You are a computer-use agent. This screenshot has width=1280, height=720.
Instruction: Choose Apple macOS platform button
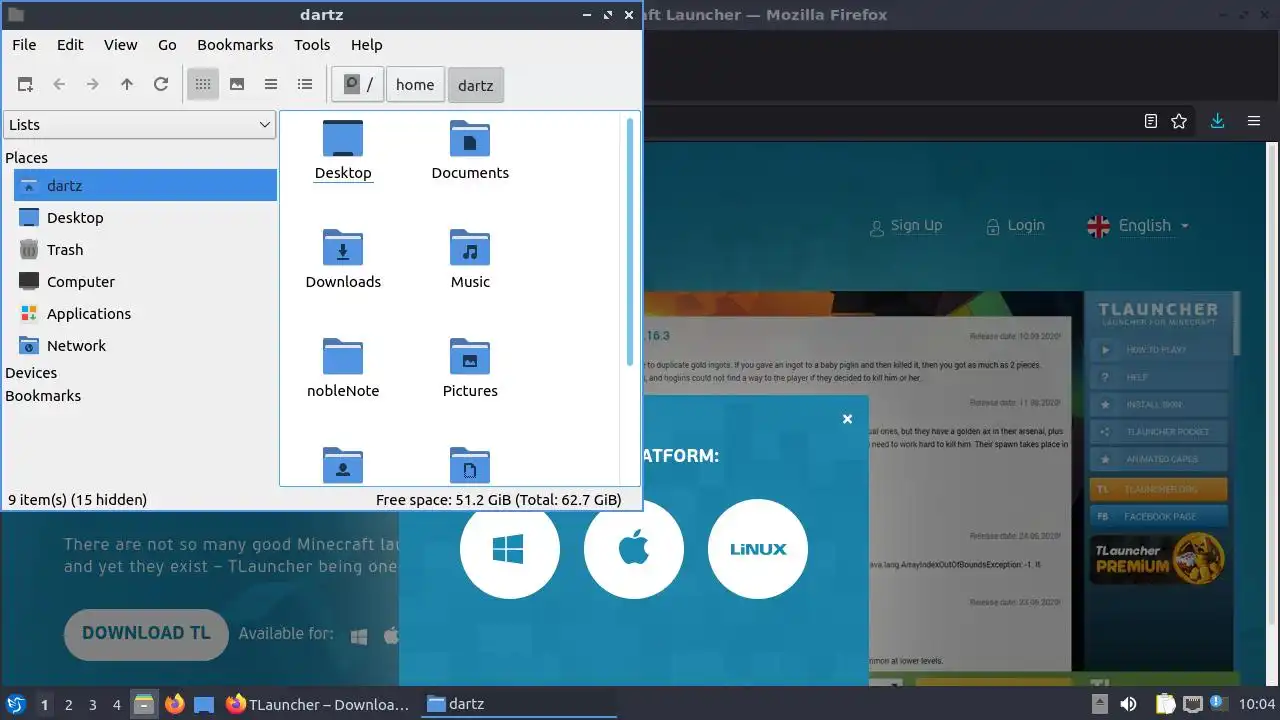633,549
